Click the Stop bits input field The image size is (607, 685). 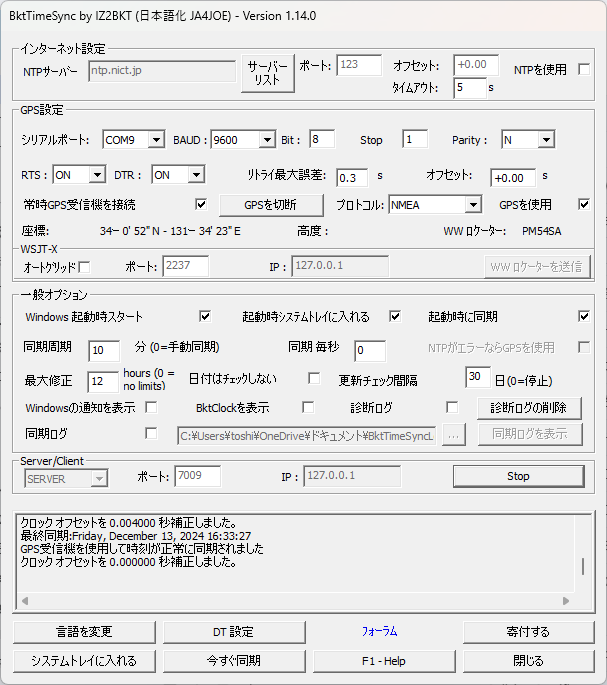click(x=415, y=139)
